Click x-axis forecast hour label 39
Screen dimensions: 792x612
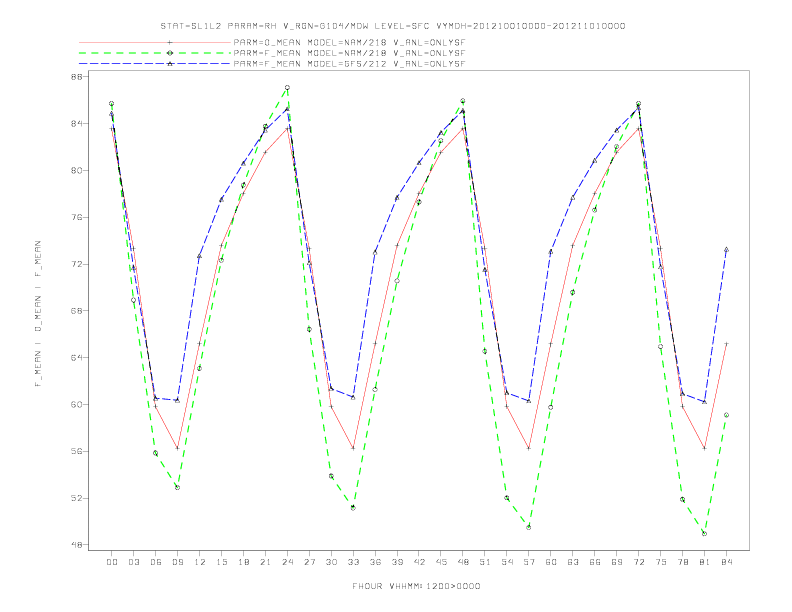click(x=397, y=562)
